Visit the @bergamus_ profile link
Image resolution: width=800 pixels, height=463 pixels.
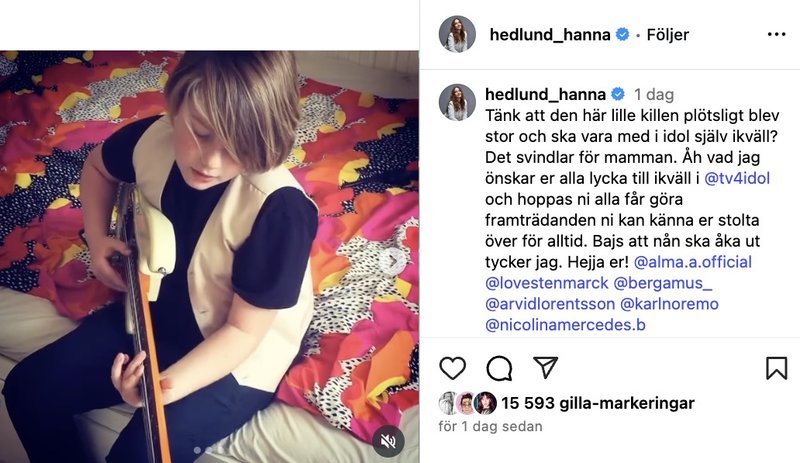click(x=663, y=283)
